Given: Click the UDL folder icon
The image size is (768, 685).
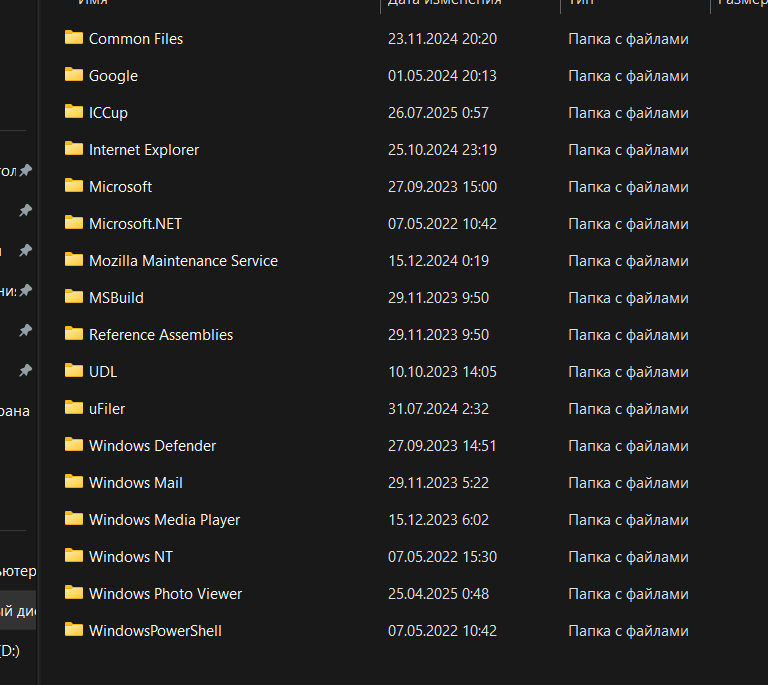Looking at the screenshot, I should 74,371.
